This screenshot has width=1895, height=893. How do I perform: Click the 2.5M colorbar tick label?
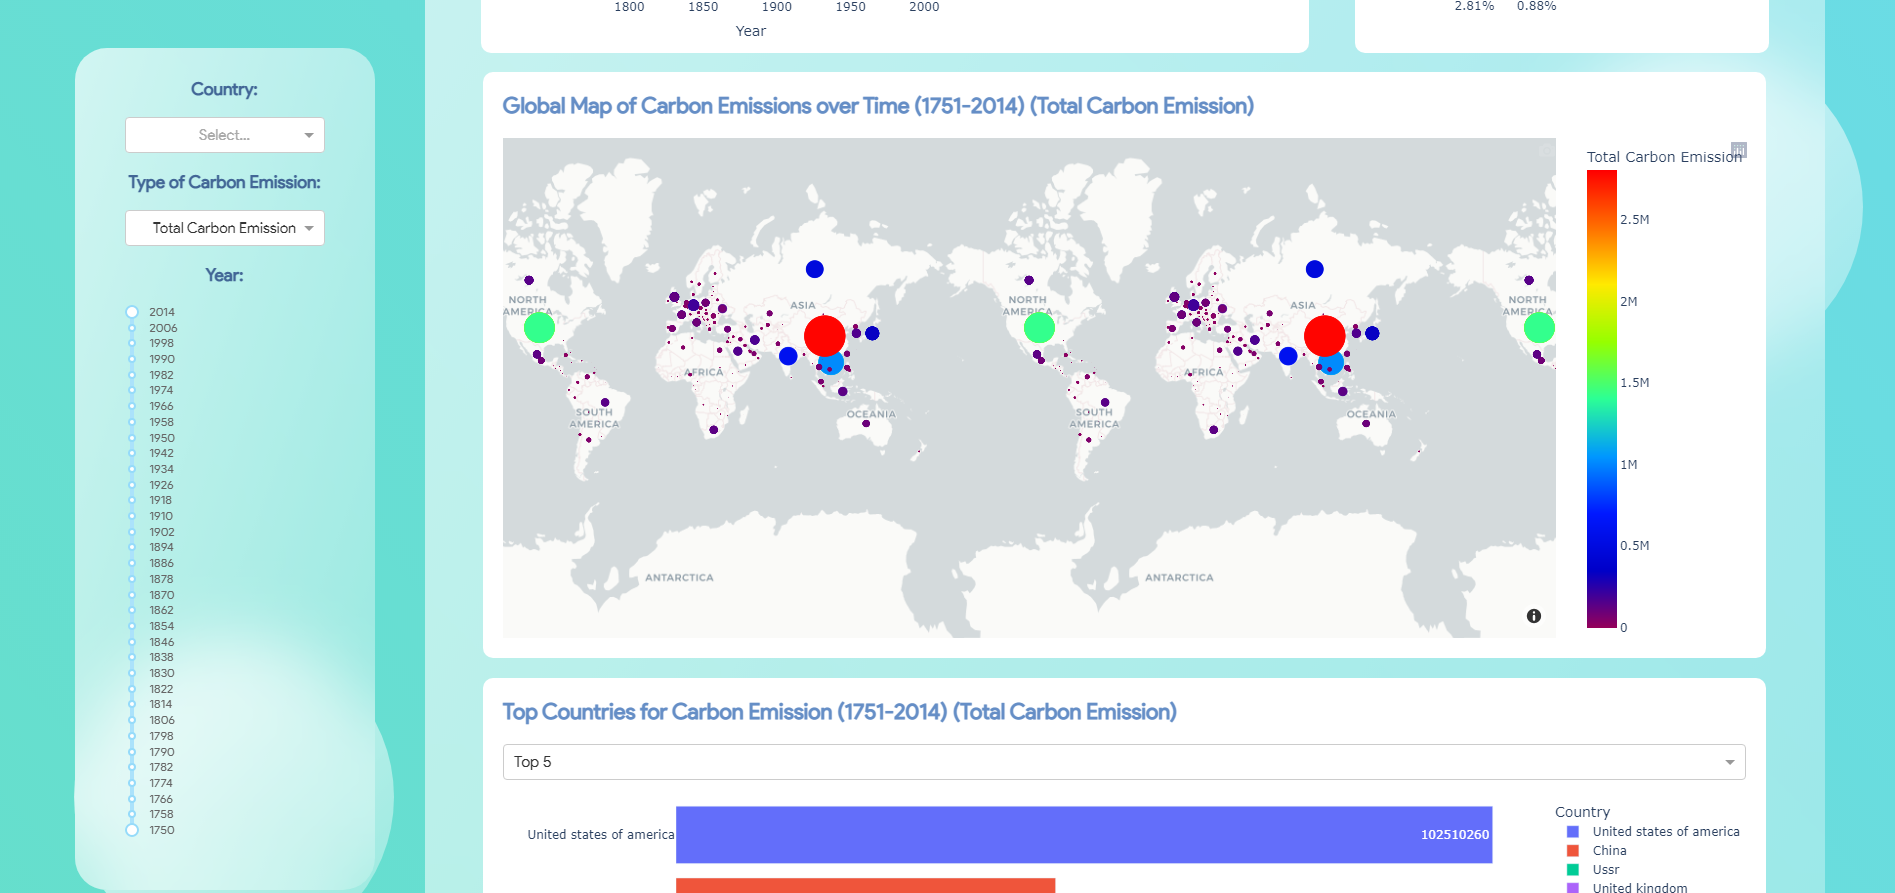pyautogui.click(x=1634, y=220)
